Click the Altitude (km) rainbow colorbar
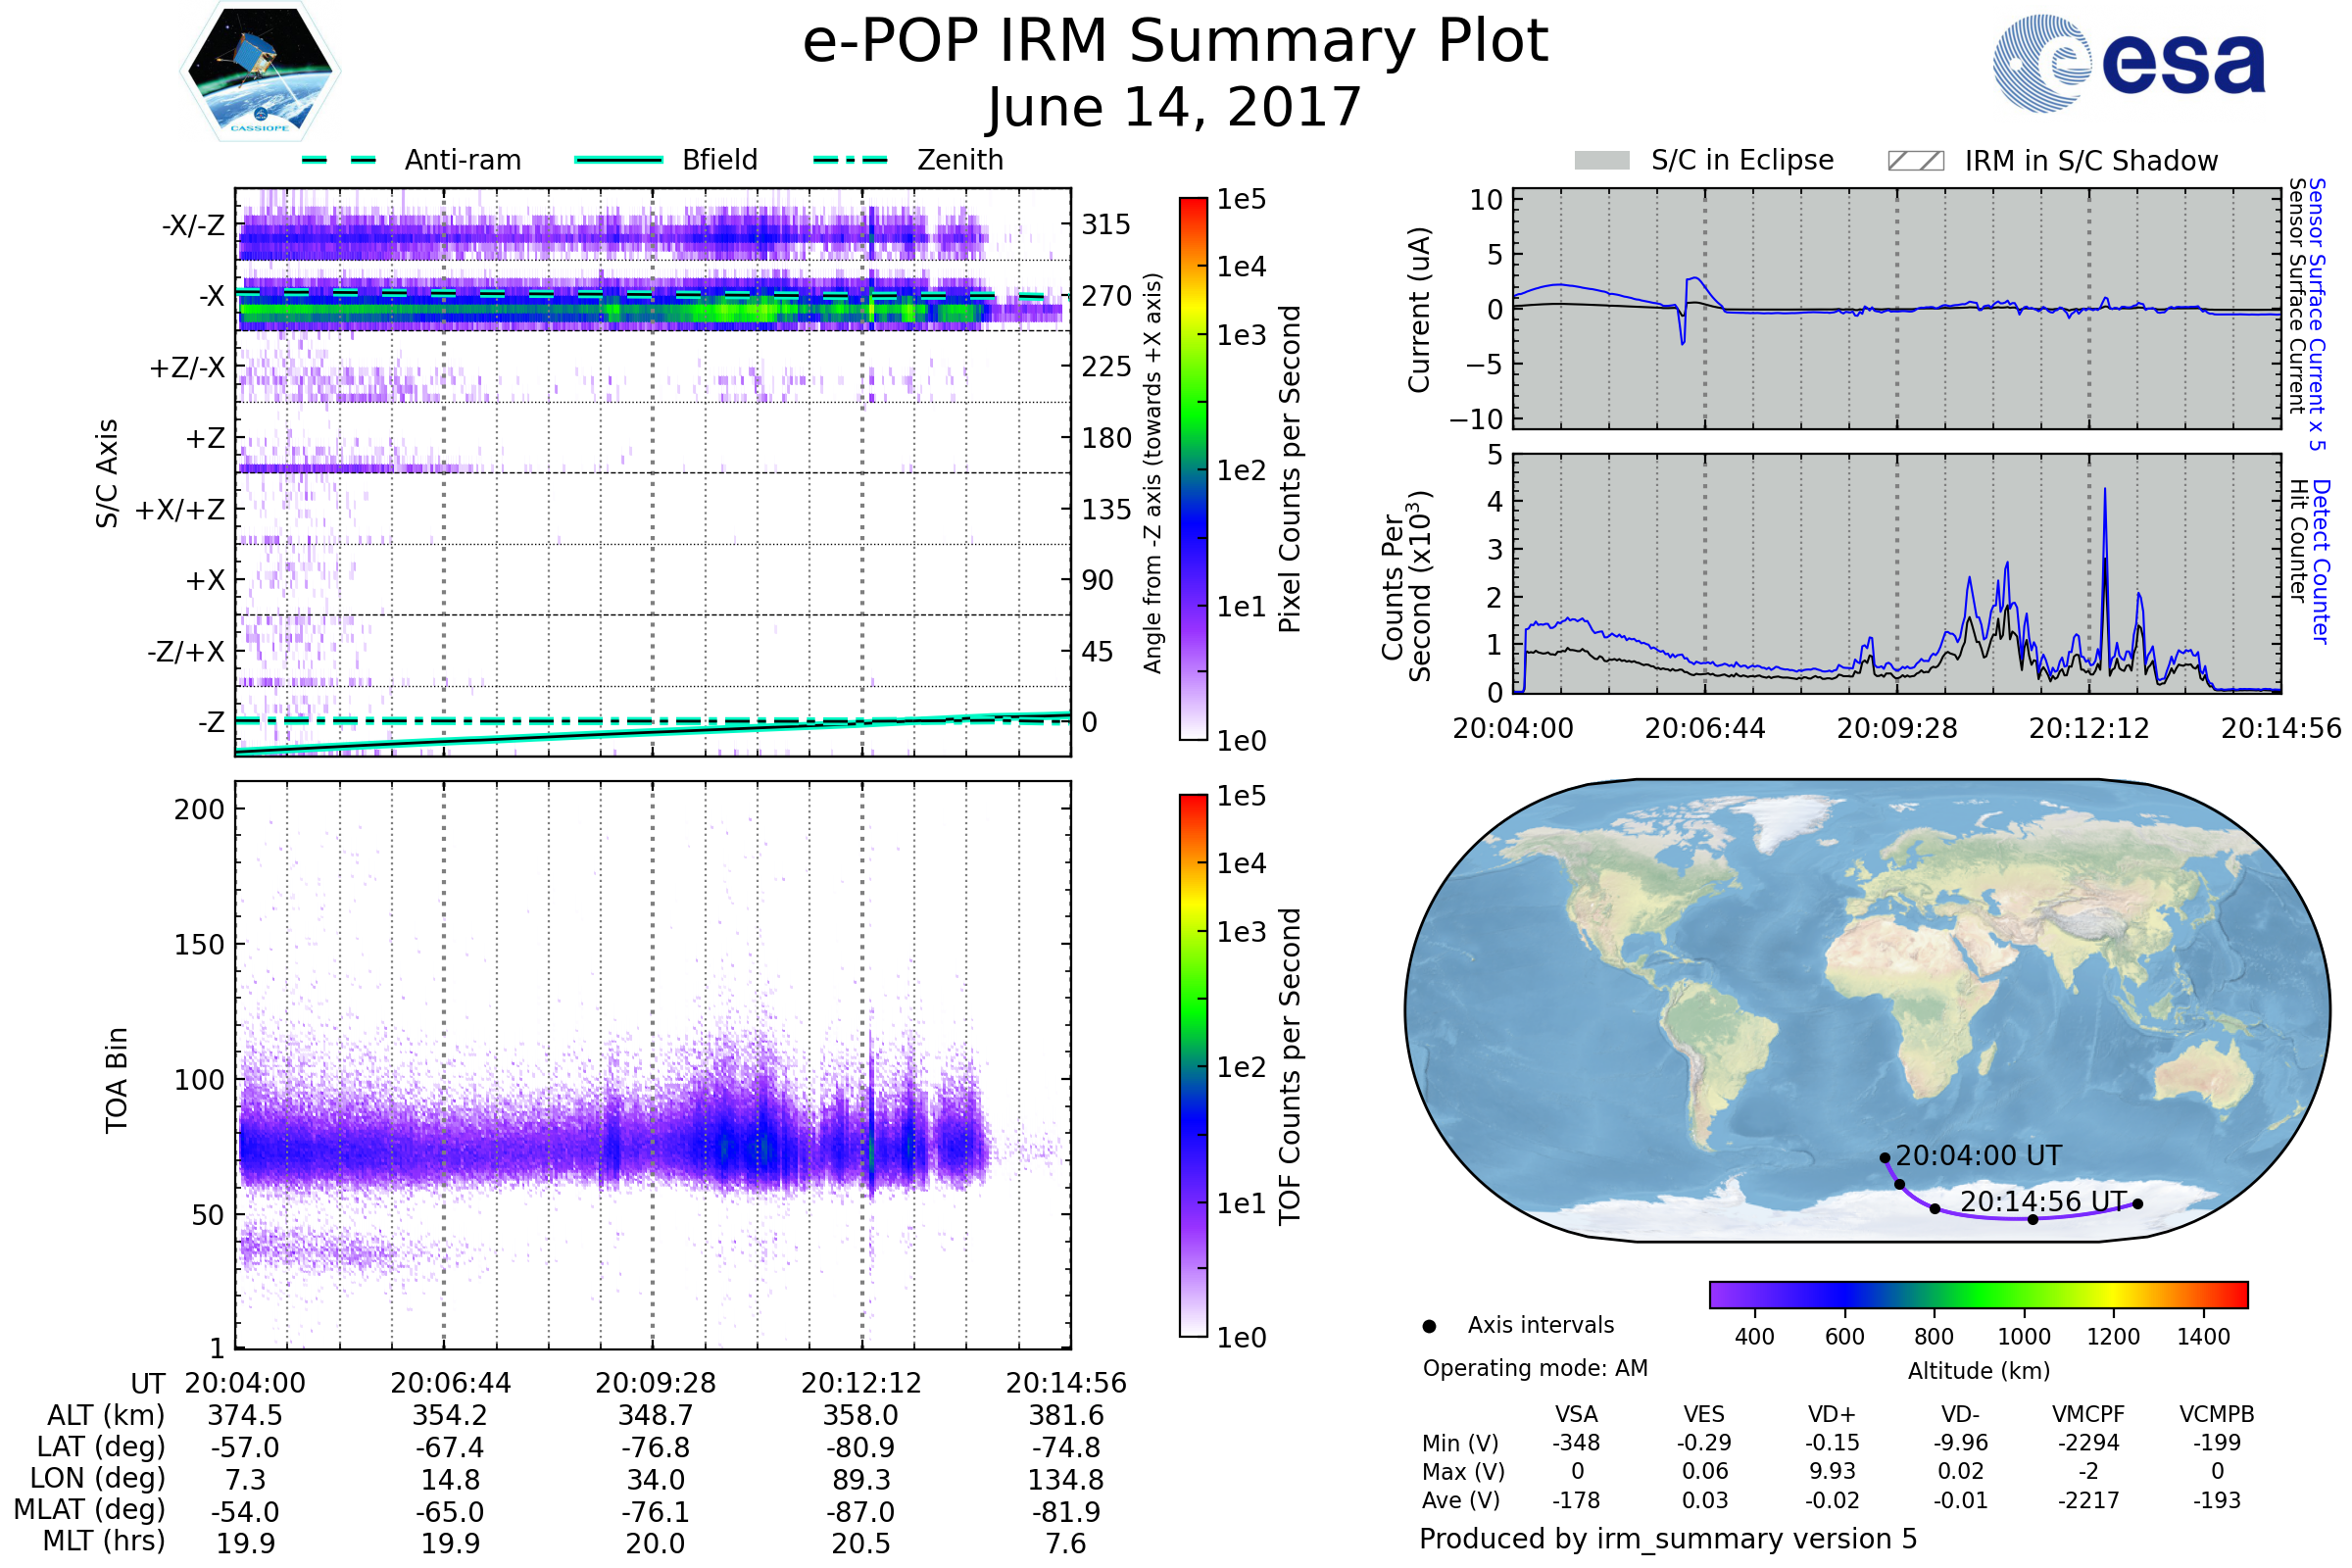The height and width of the screenshot is (1568, 2352). [1978, 1294]
